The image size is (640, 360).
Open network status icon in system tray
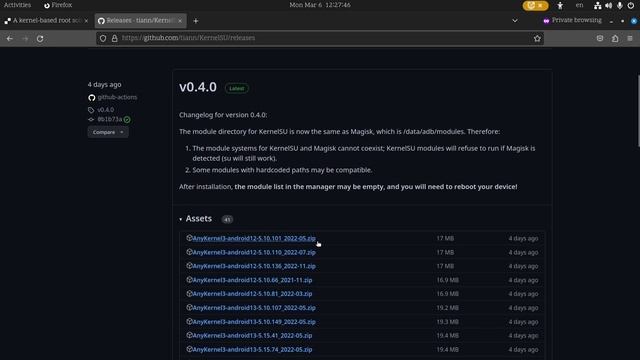pyautogui.click(x=598, y=5)
